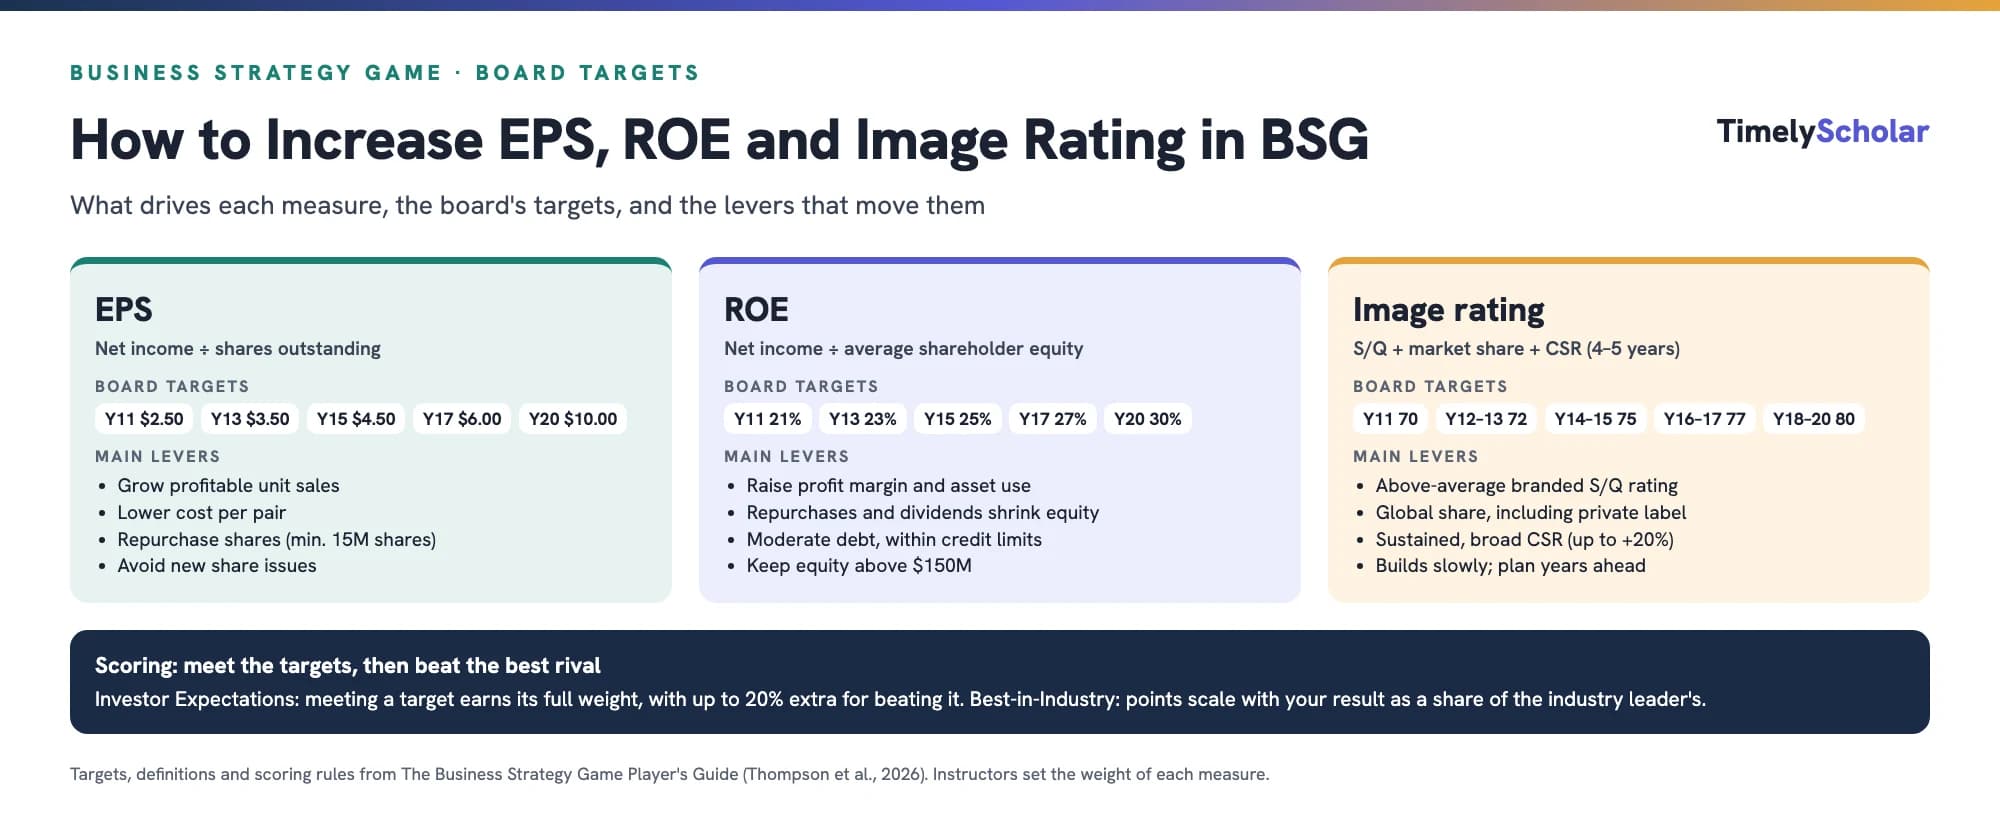Select "Repurchases and dividends shrink equity" bullet
This screenshot has width=2000, height=825.
pyautogui.click(x=922, y=512)
